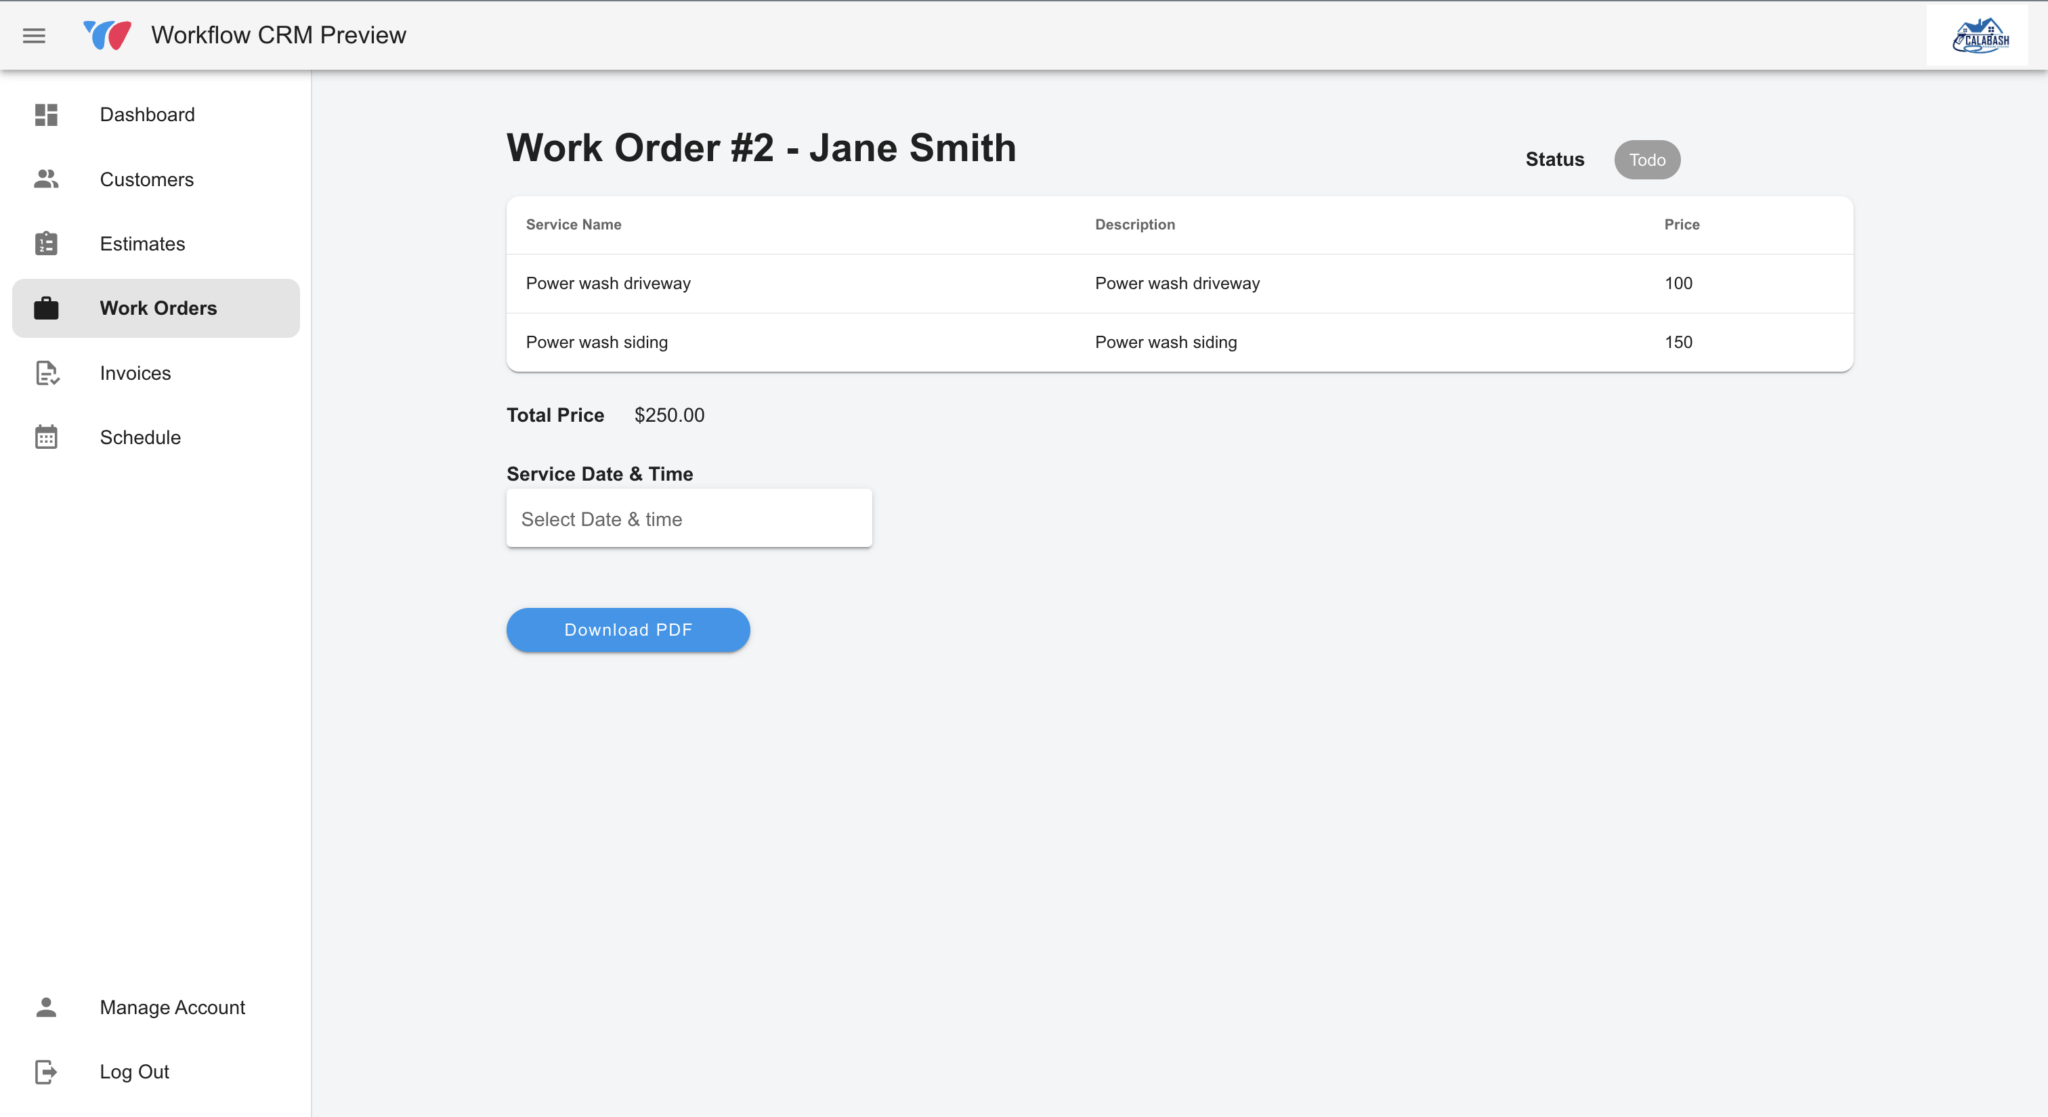This screenshot has width=2048, height=1117.
Task: Click the Manage Account person icon
Action: click(x=45, y=1007)
